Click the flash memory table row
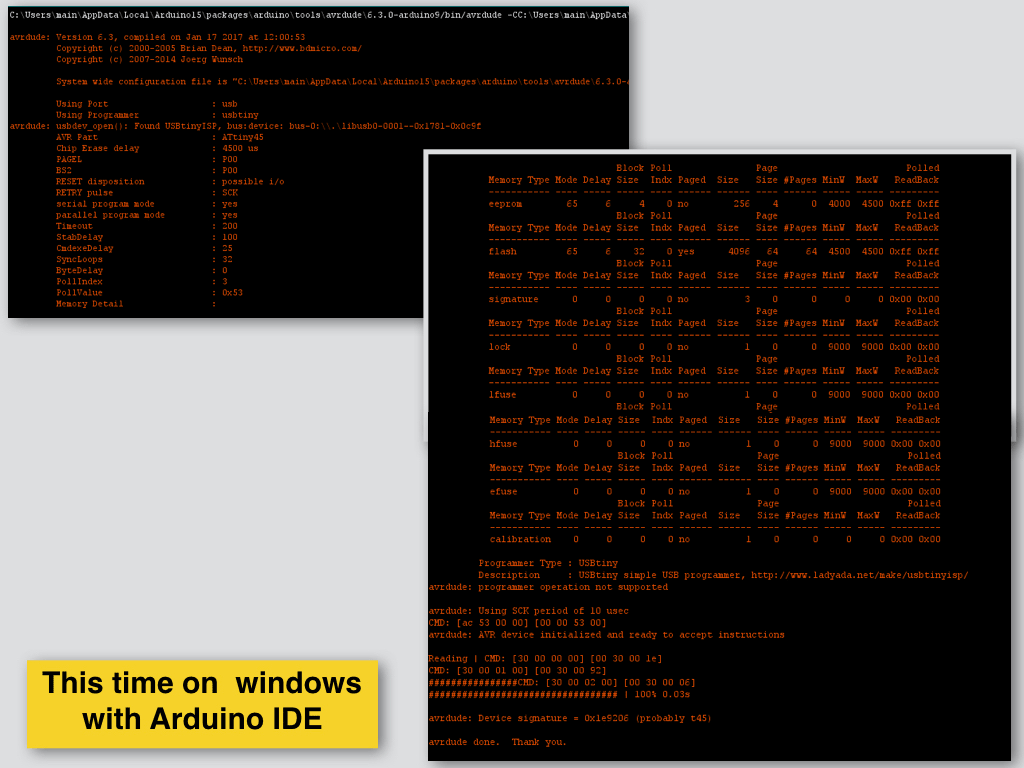Image resolution: width=1024 pixels, height=768 pixels. click(x=714, y=251)
